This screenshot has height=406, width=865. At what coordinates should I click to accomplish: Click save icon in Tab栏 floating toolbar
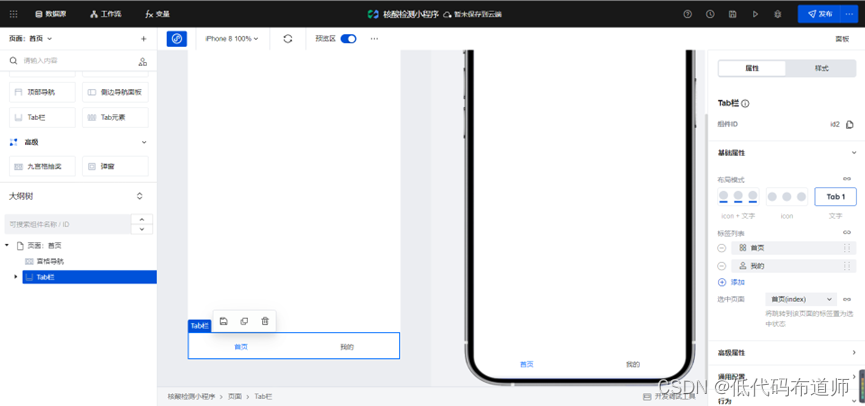pyautogui.click(x=223, y=321)
